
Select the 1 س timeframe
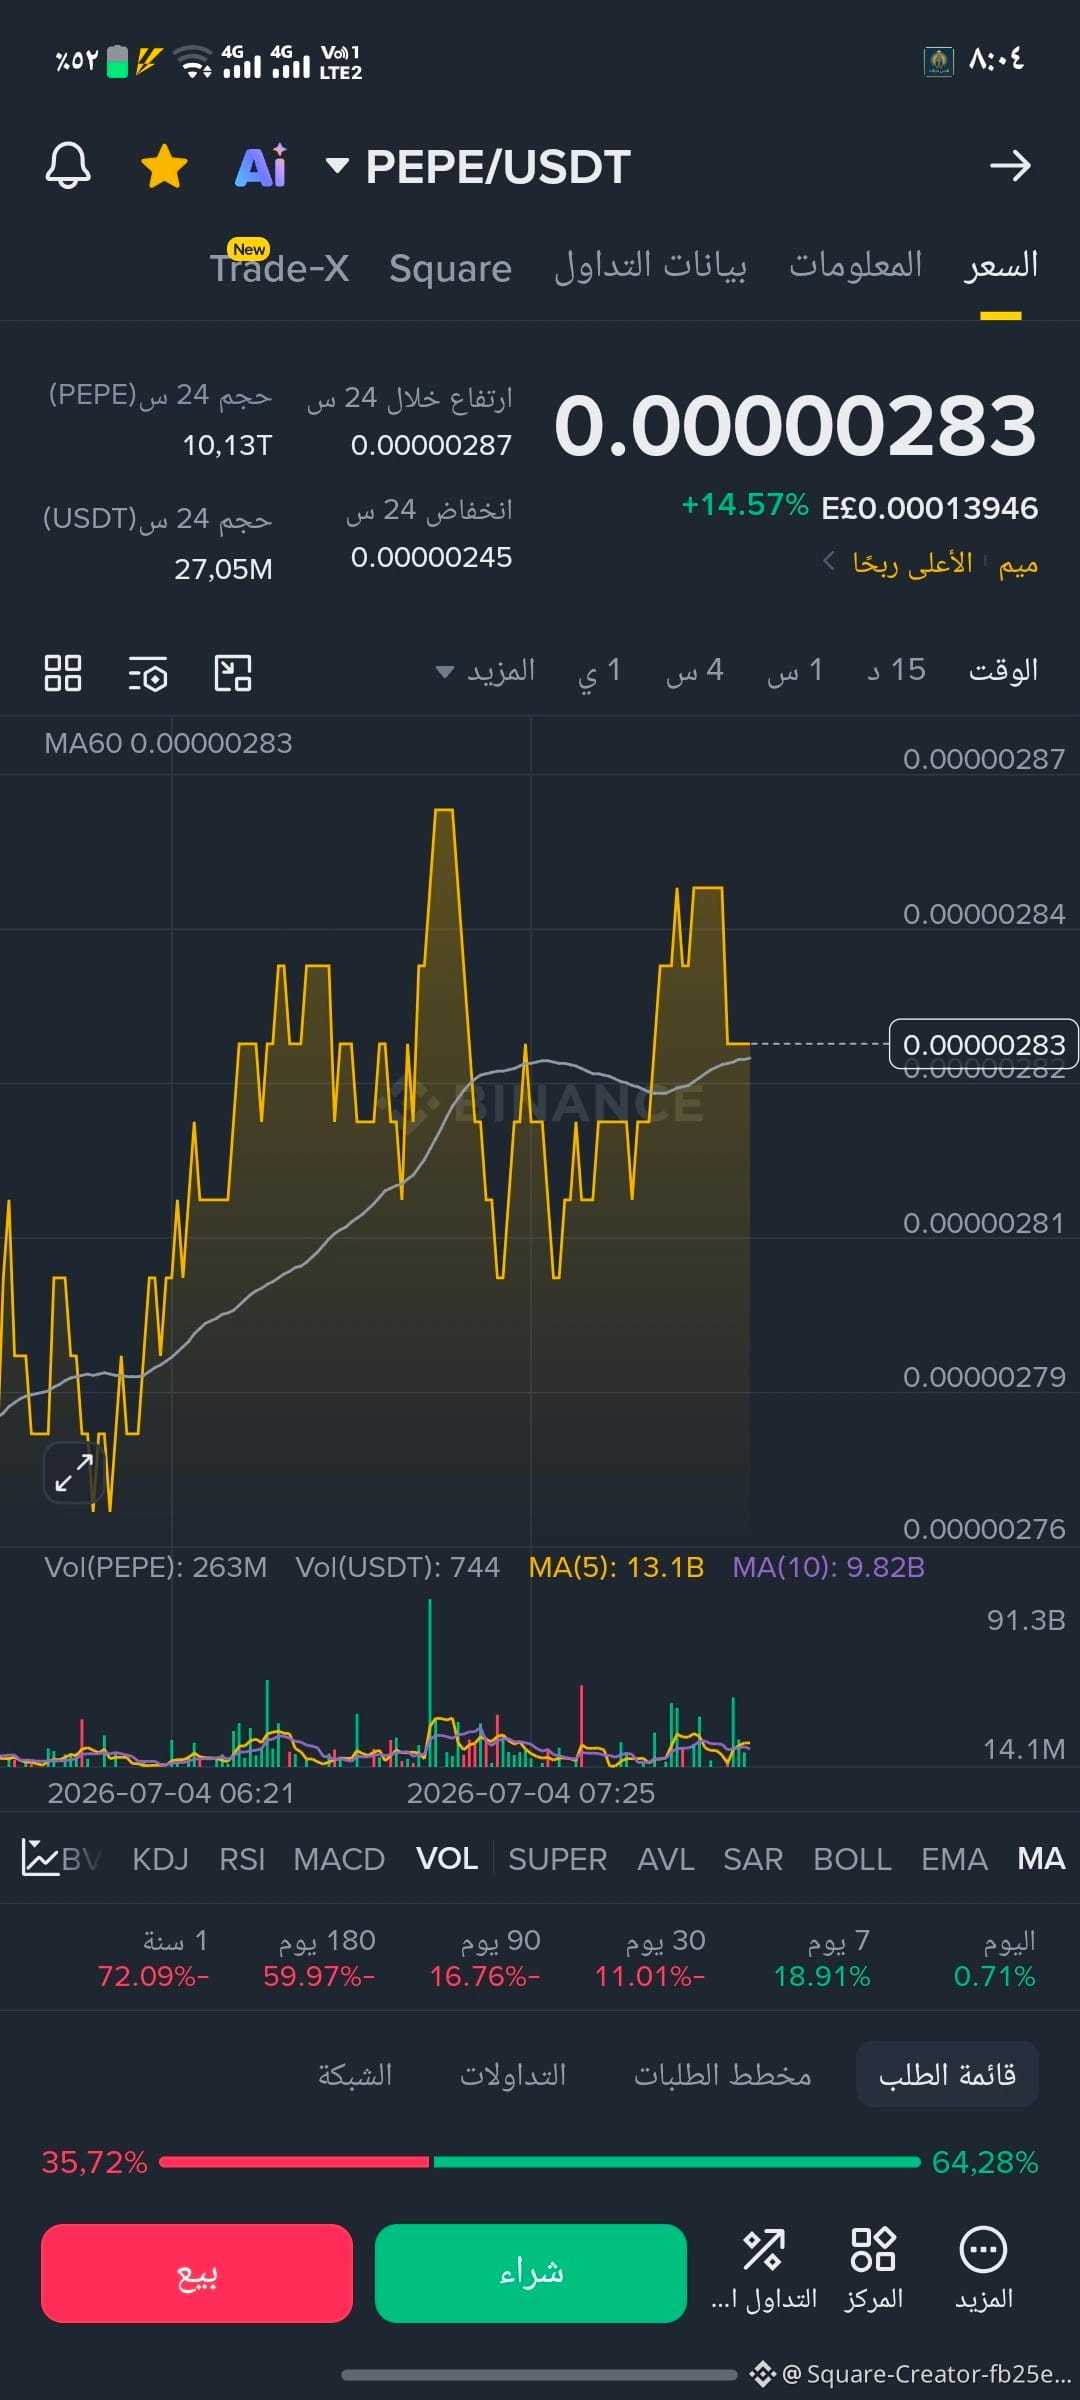coord(795,671)
